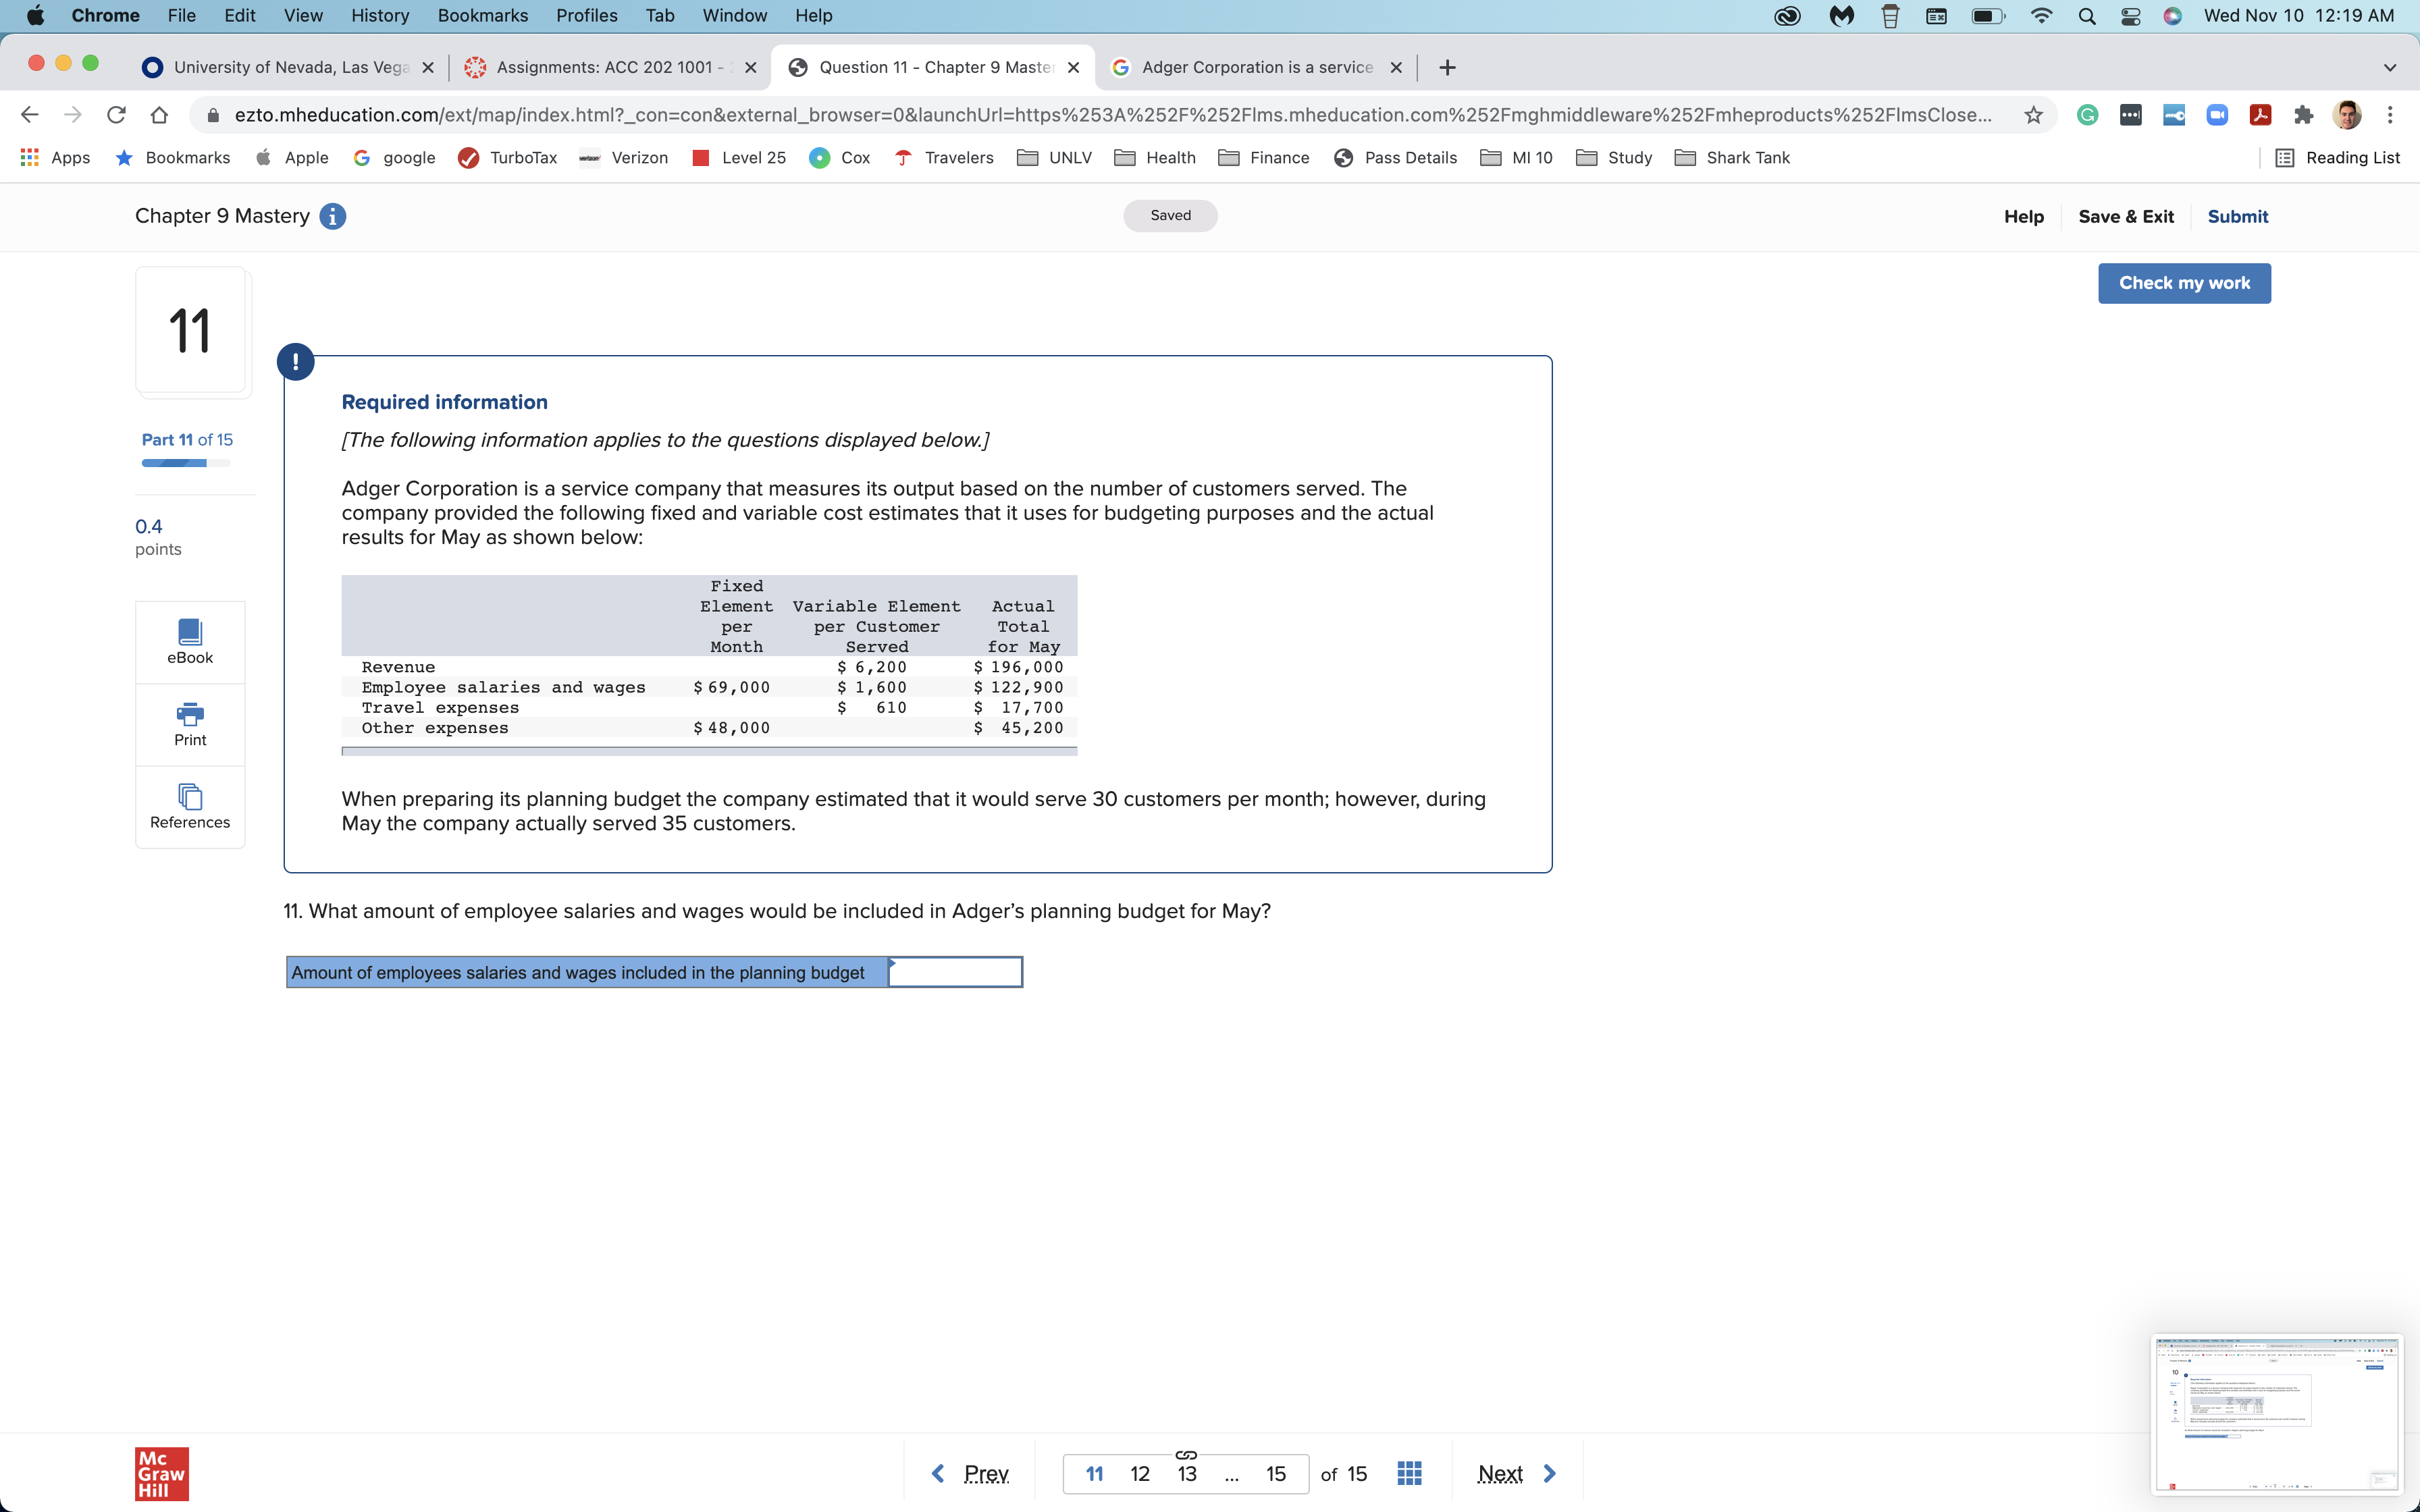Open the eBook icon
The image size is (2420, 1512).
[x=190, y=641]
